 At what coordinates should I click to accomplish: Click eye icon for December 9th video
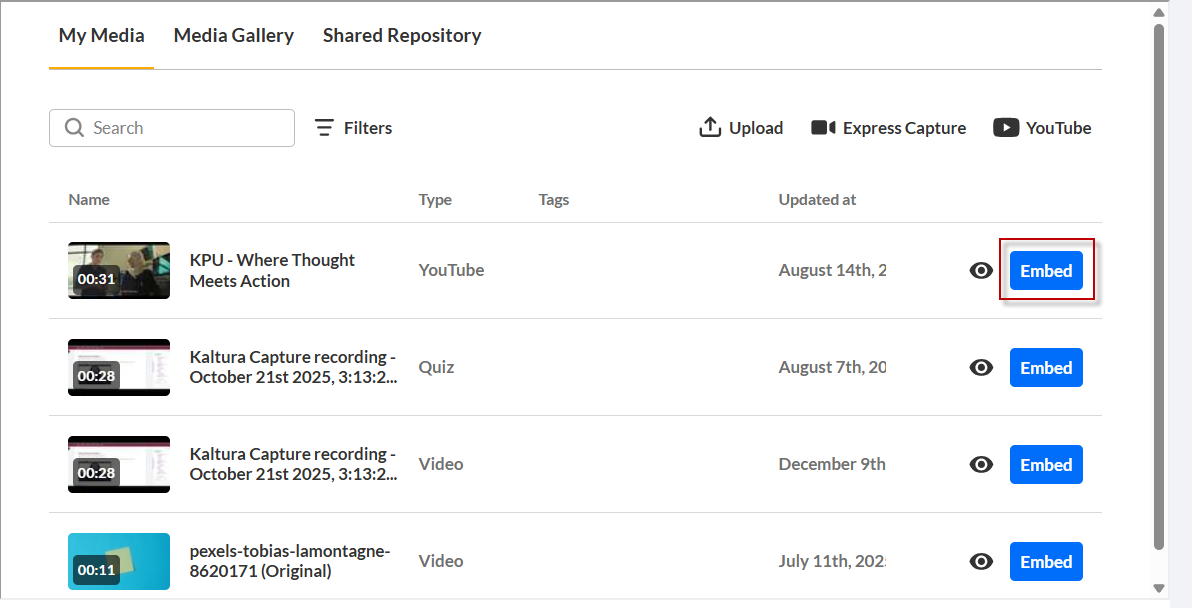pos(981,464)
